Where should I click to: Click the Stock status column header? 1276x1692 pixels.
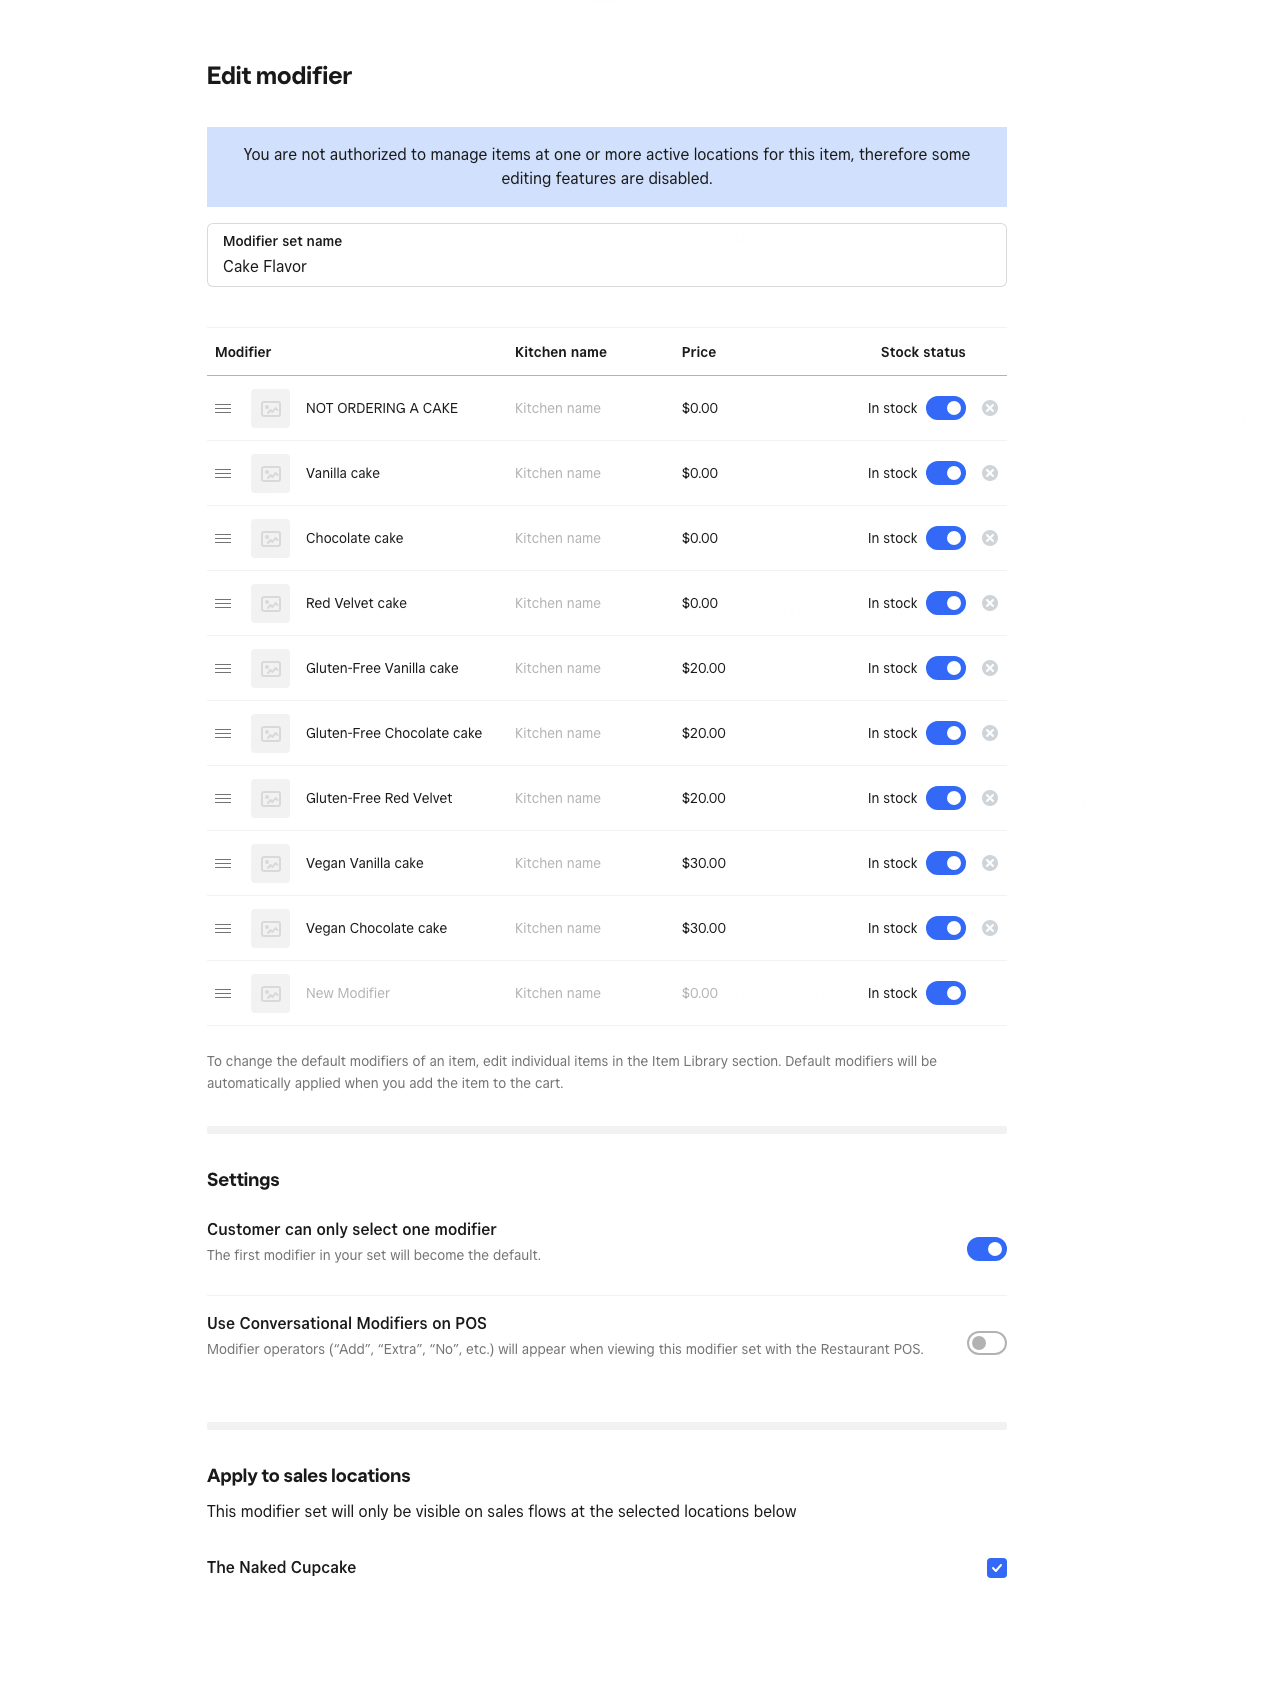pos(923,352)
